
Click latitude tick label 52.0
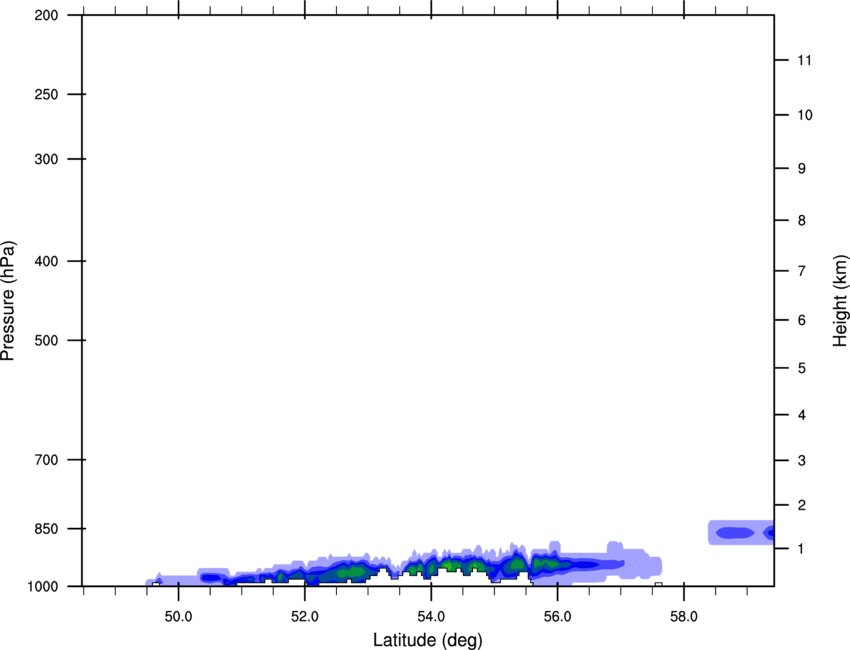click(305, 617)
